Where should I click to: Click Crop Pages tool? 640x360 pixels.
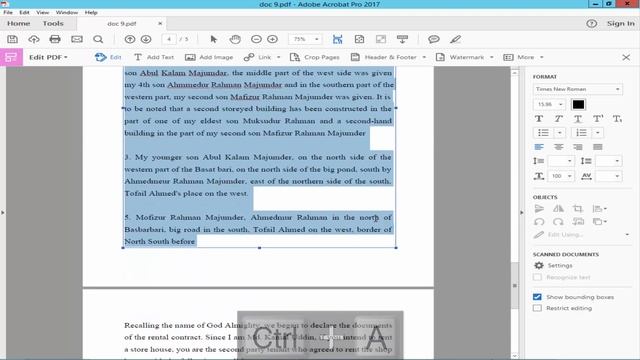(x=314, y=57)
